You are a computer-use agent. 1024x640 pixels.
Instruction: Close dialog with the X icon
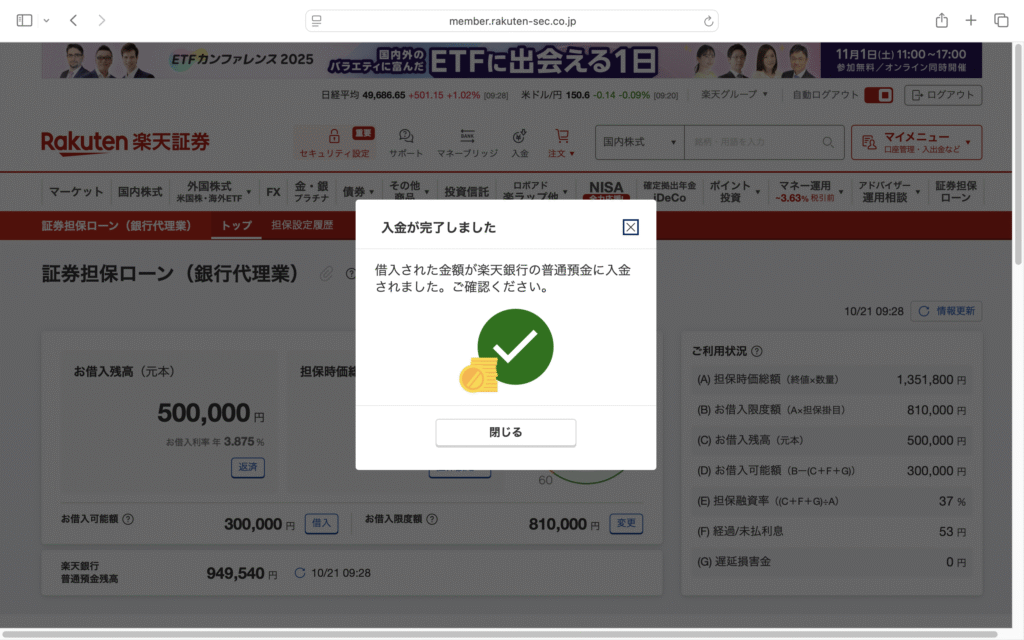(630, 227)
